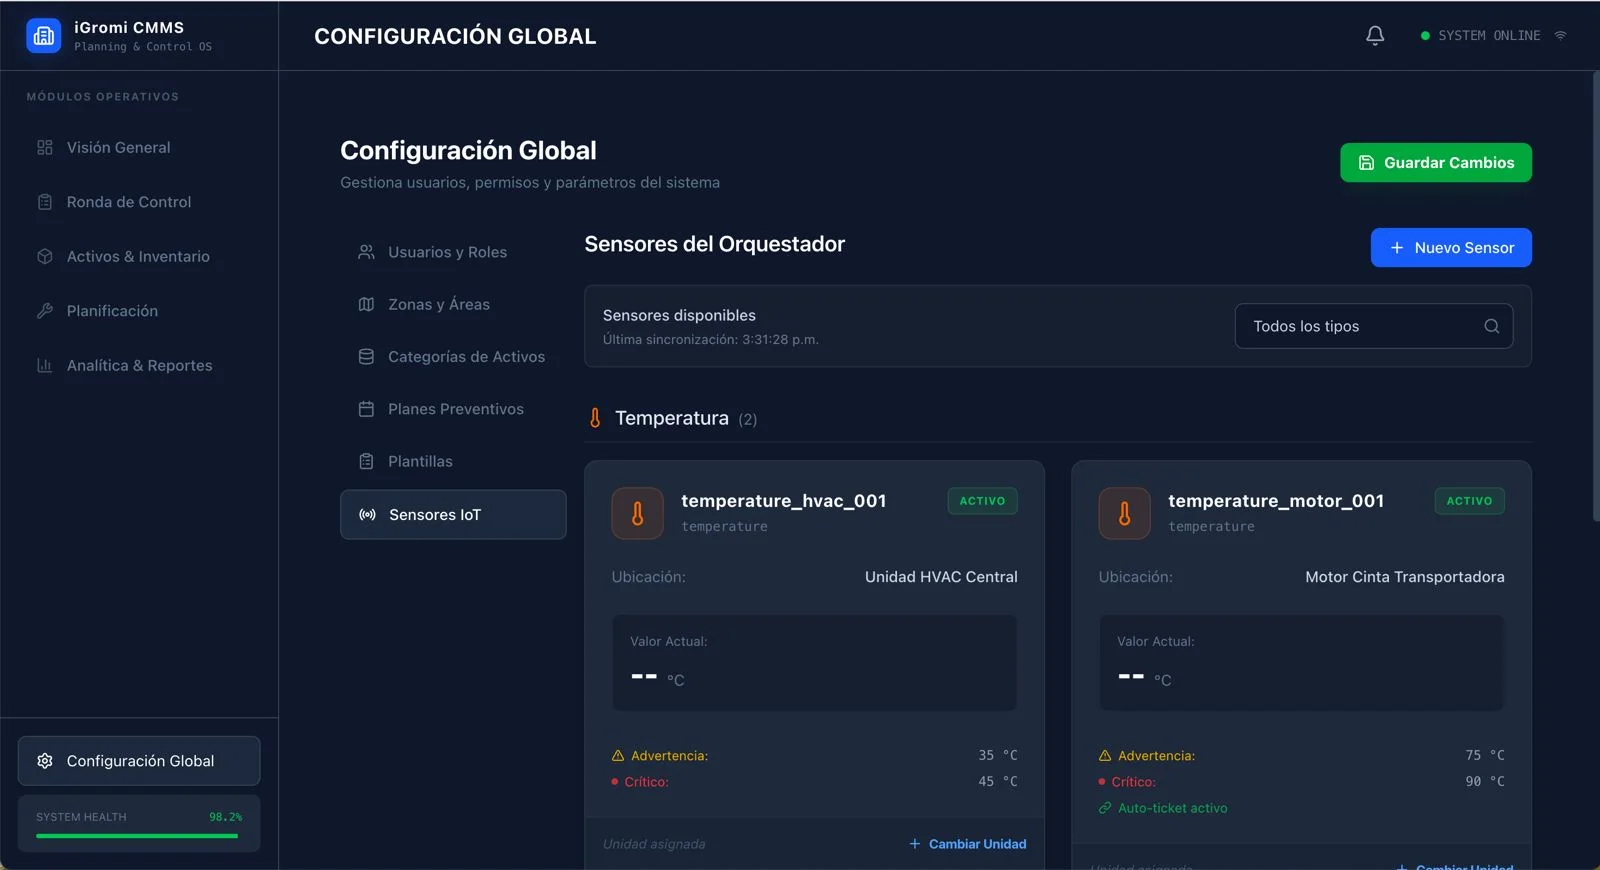The width and height of the screenshot is (1600, 870).
Task: Add a sensor with Nuevo Sensor button
Action: tap(1450, 248)
